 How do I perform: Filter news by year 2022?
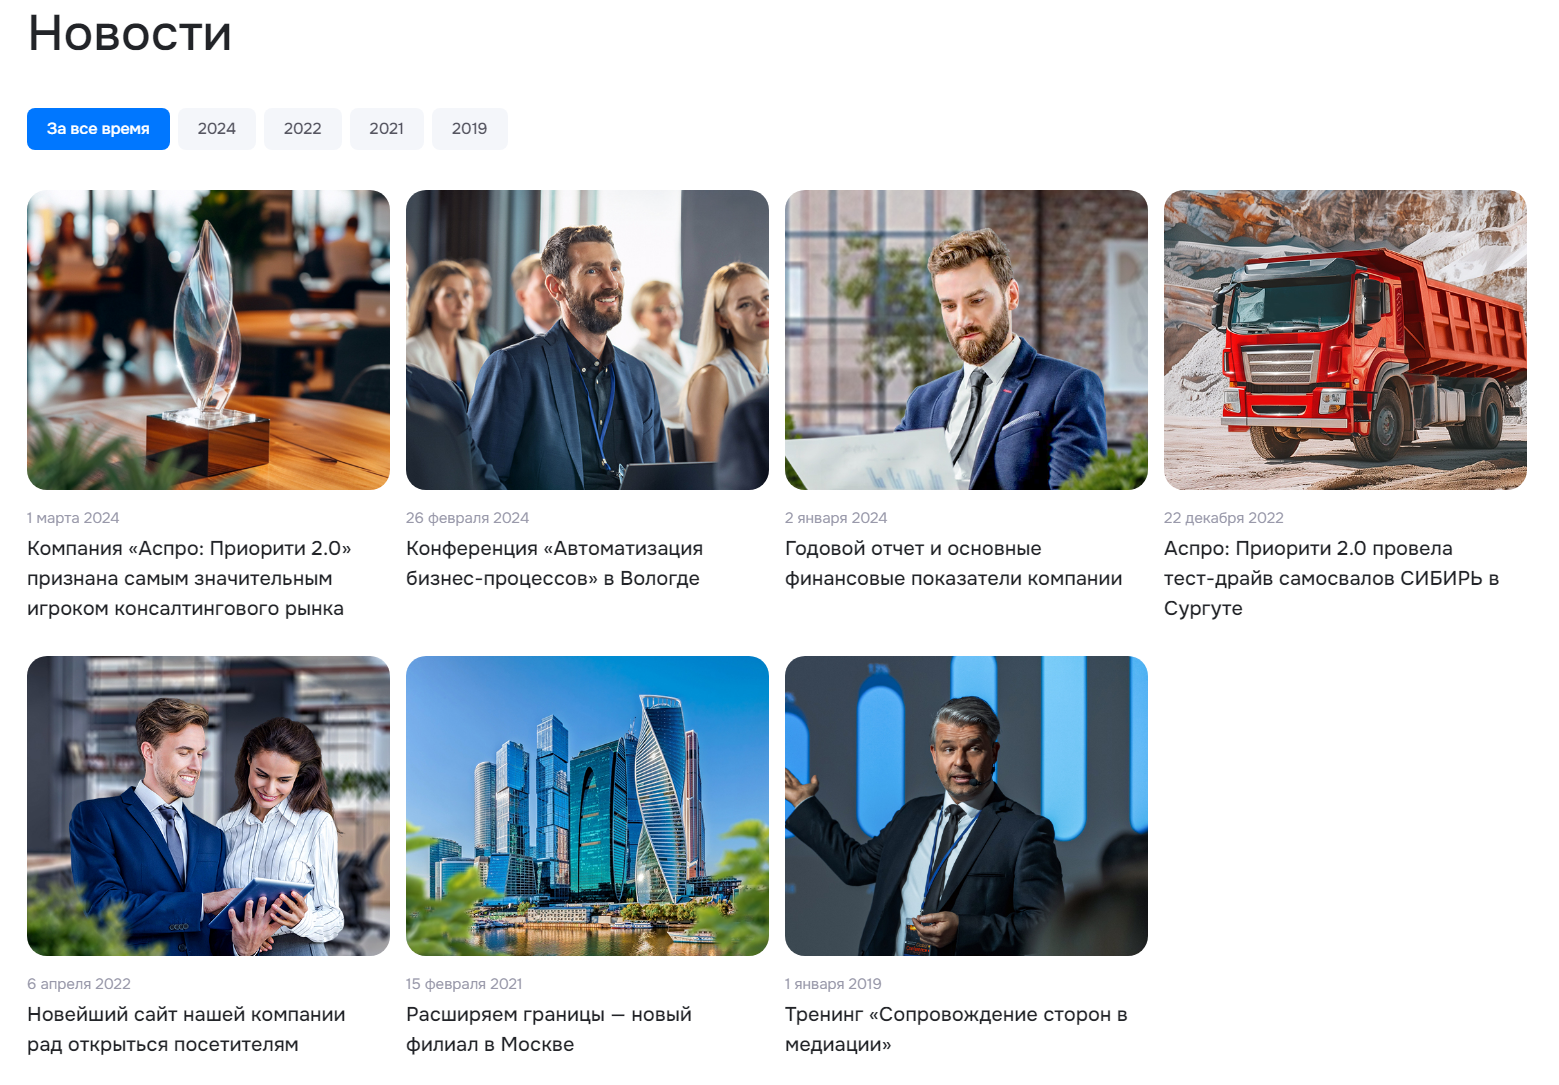303,129
